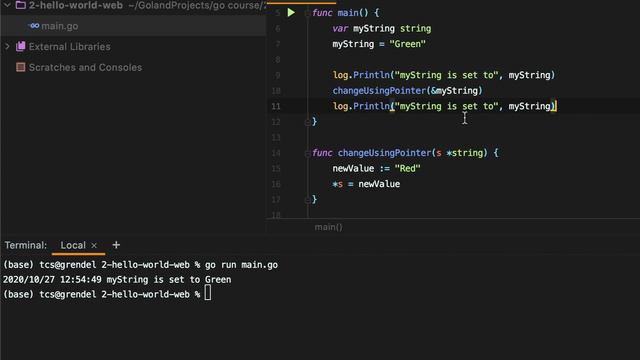Click '*s = newValue' assignment line

[366, 184]
